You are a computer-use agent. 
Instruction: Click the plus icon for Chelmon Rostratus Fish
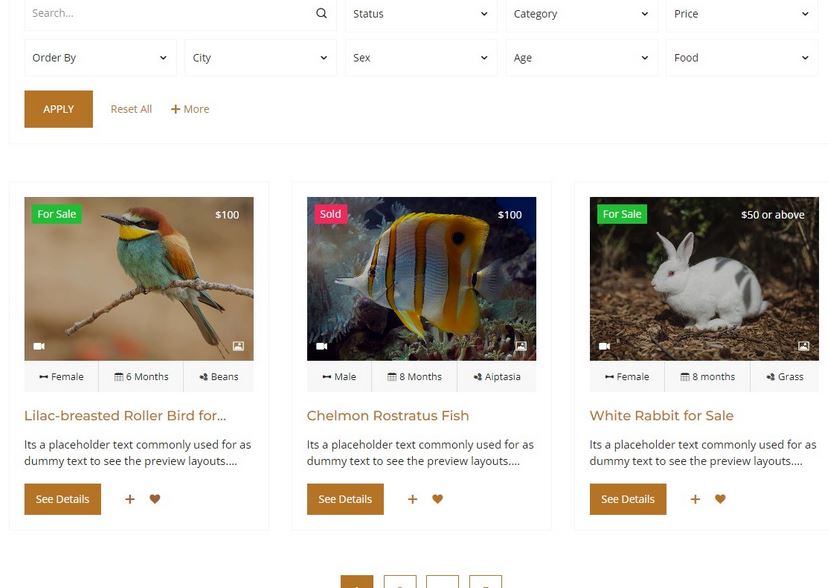point(412,499)
